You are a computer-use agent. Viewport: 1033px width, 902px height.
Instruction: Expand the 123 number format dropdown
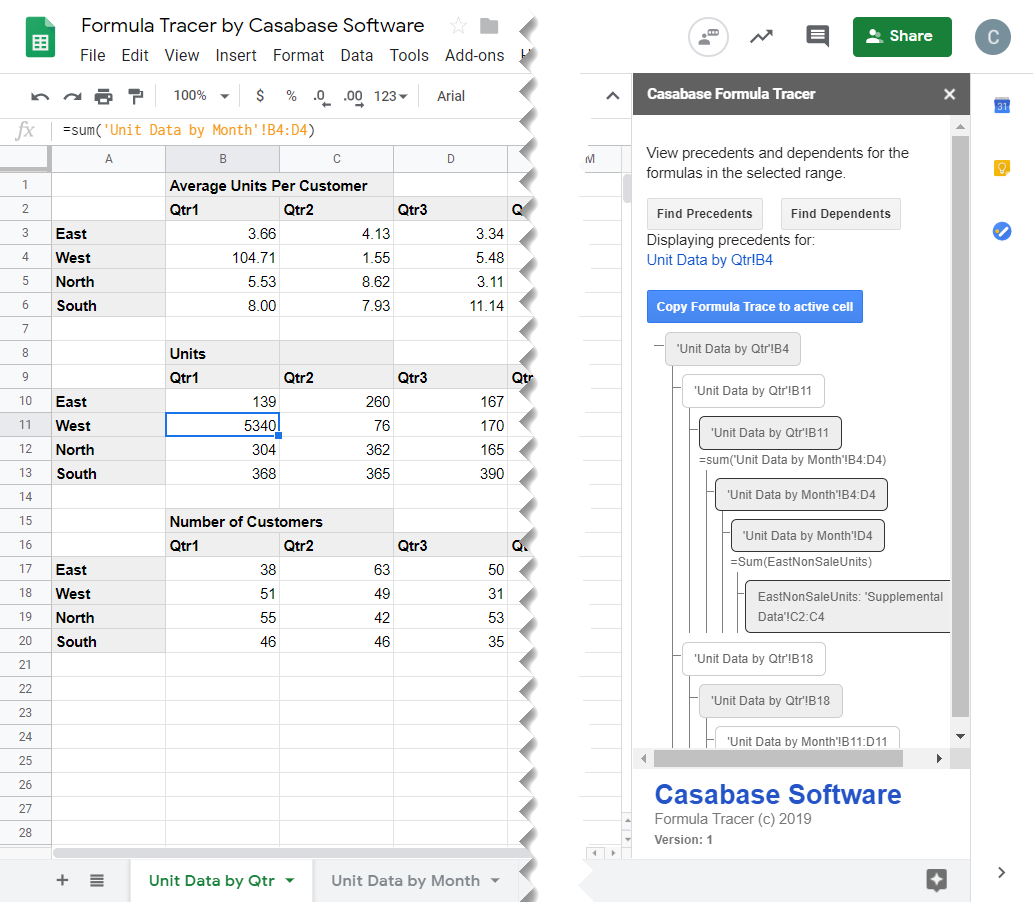click(x=390, y=96)
